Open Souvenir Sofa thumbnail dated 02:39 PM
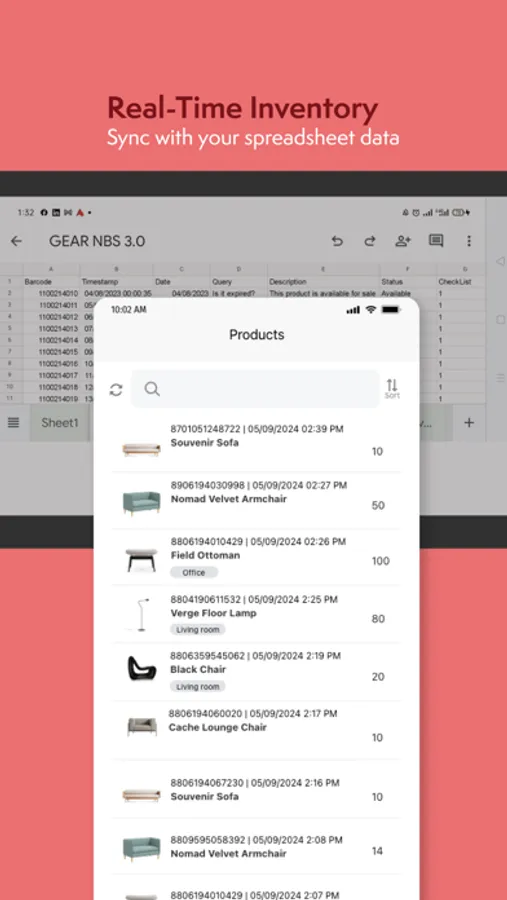Viewport: 507px width, 900px height. pyautogui.click(x=141, y=449)
